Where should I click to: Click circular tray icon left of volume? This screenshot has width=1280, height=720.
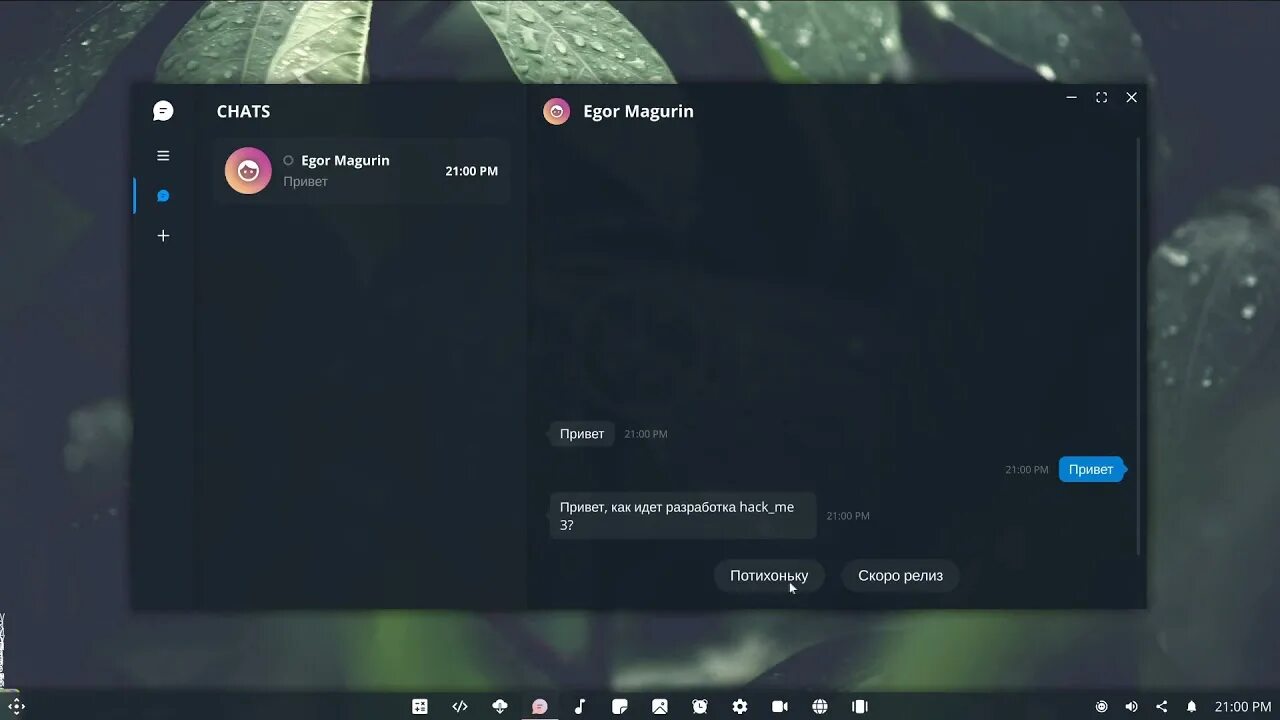[x=1101, y=706]
